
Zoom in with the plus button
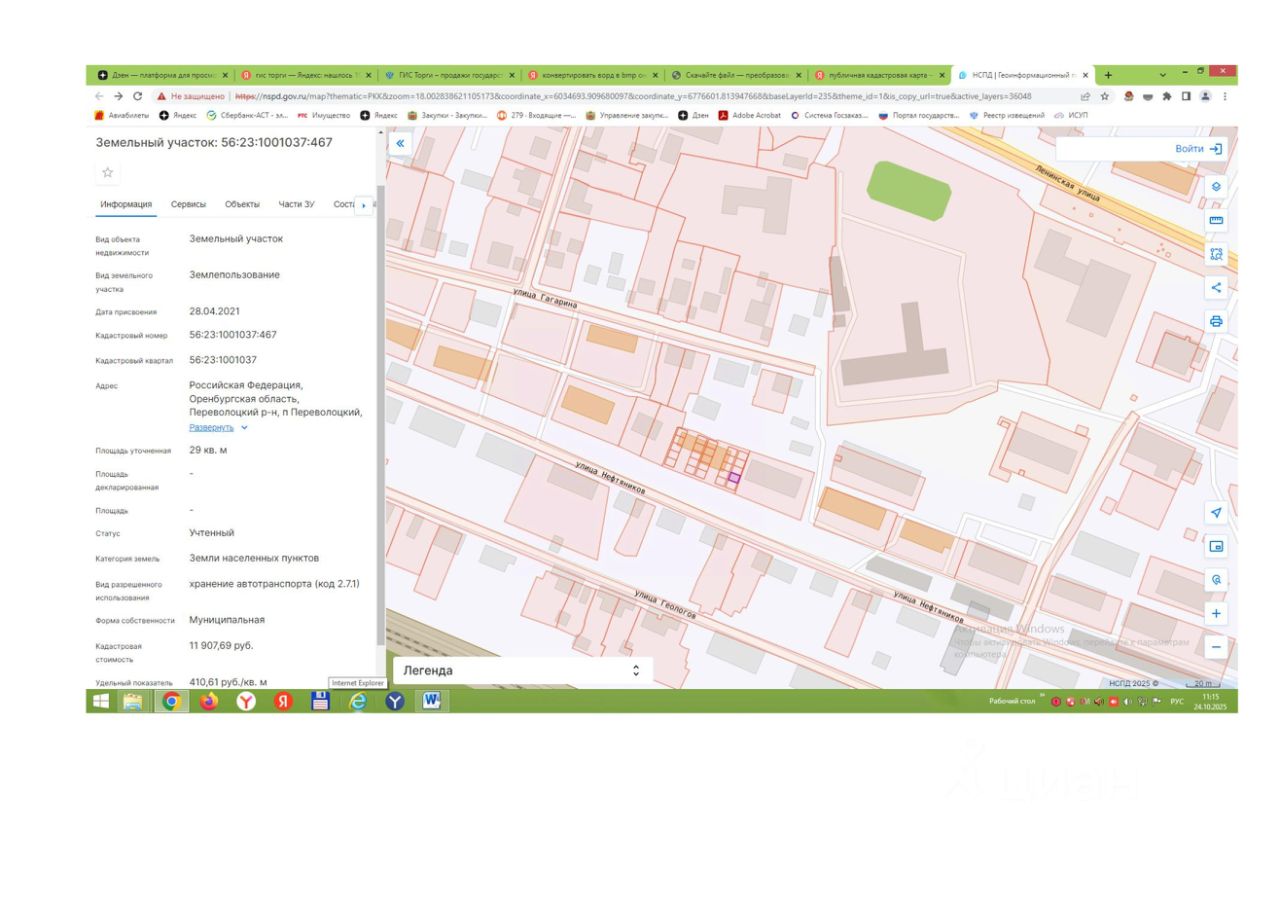(1216, 613)
